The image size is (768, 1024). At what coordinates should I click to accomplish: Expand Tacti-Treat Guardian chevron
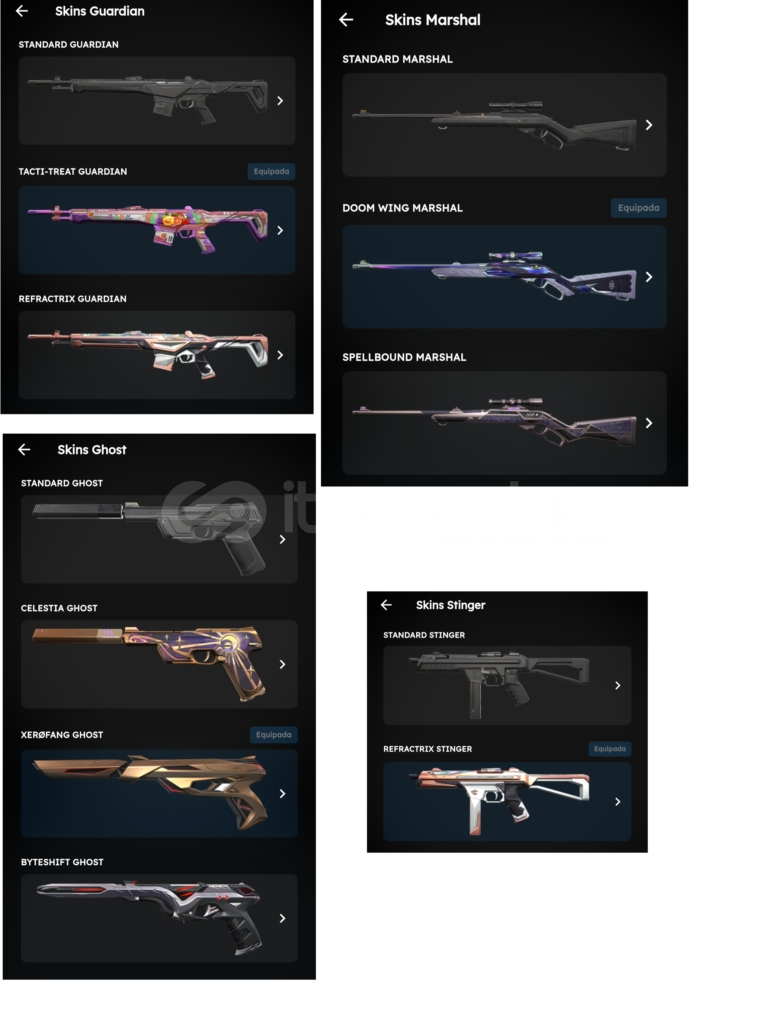(280, 230)
